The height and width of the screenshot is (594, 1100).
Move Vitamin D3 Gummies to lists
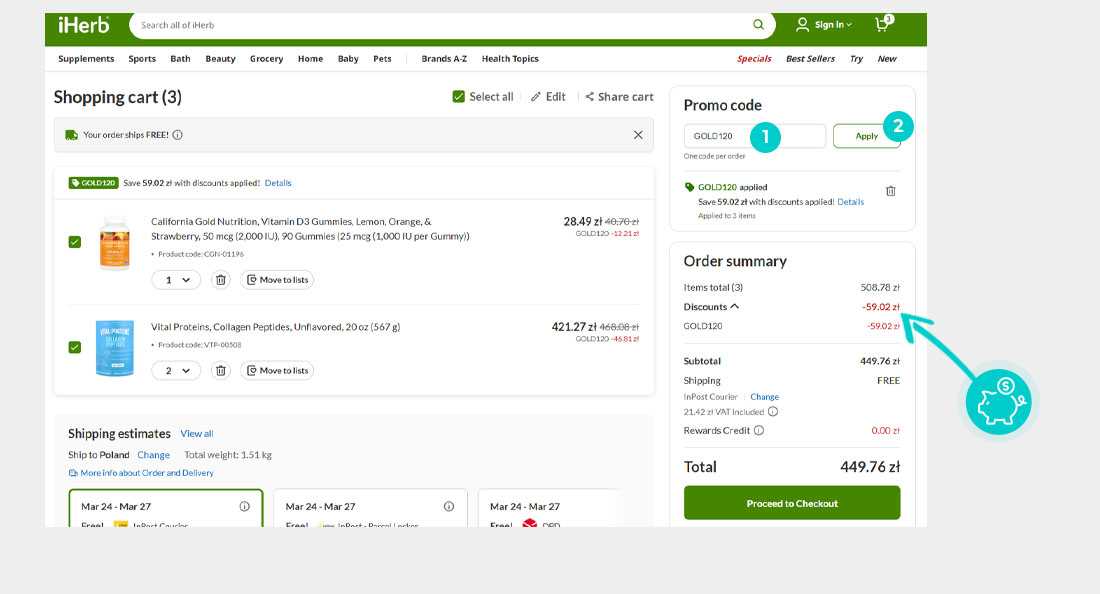(x=277, y=280)
